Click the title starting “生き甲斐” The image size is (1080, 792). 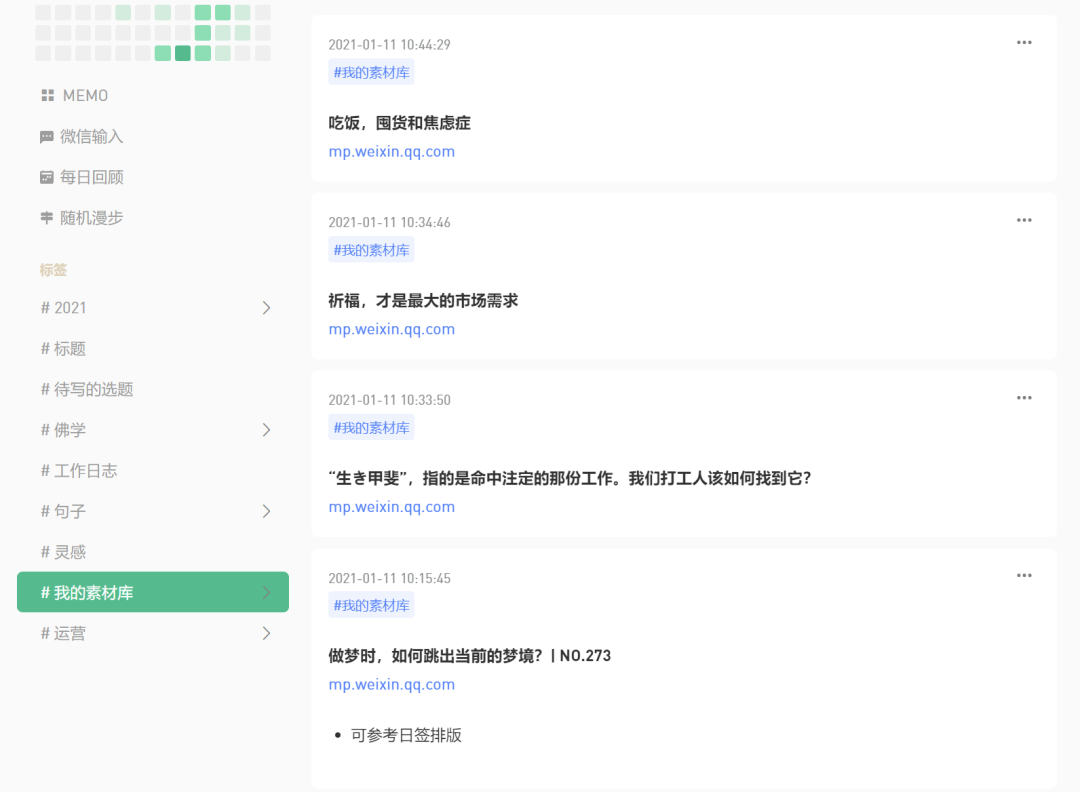570,479
